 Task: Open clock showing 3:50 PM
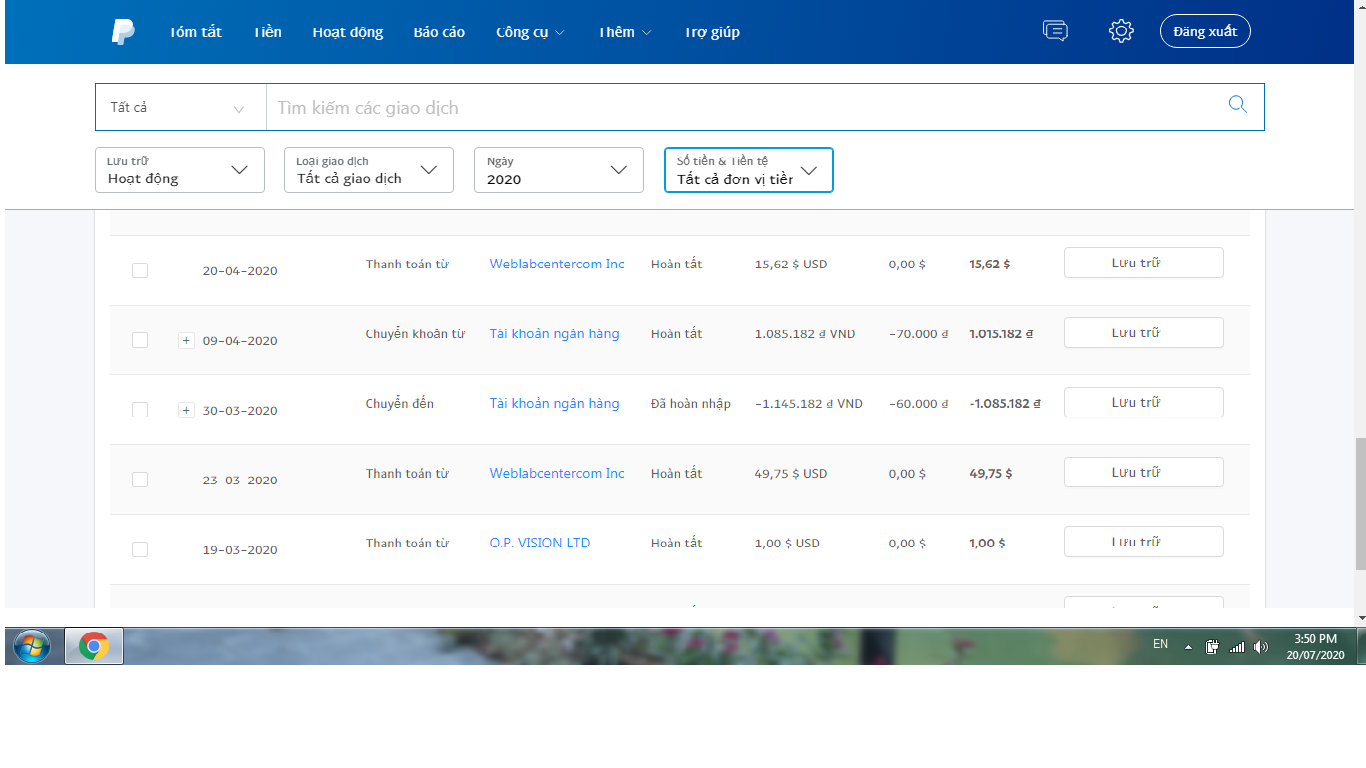point(1315,646)
